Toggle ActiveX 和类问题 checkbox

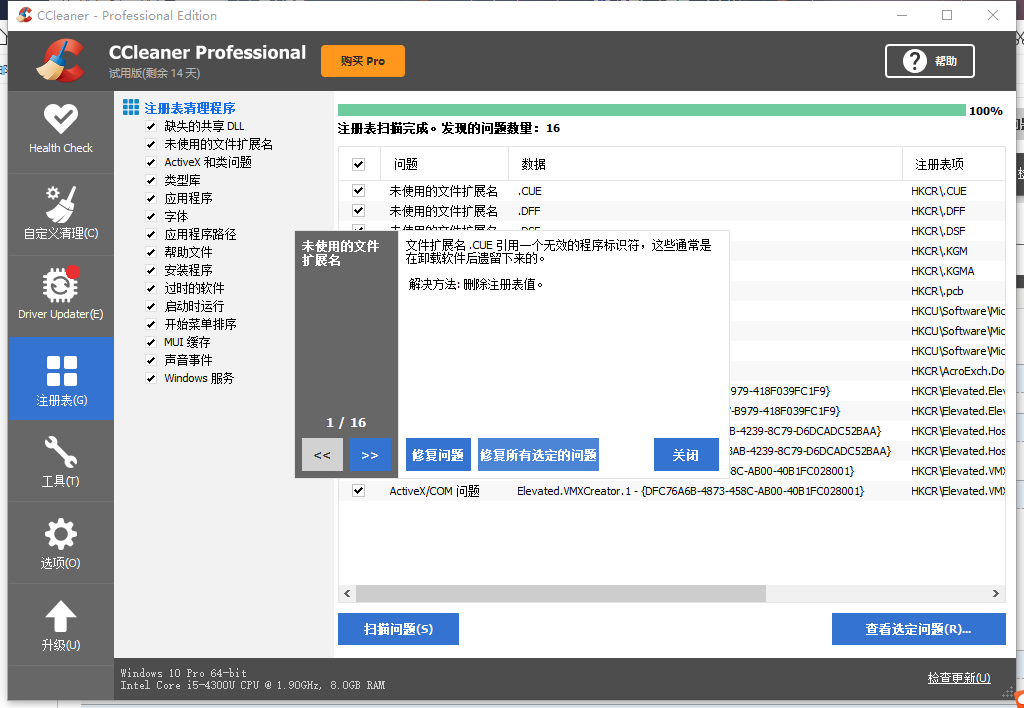tap(151, 163)
